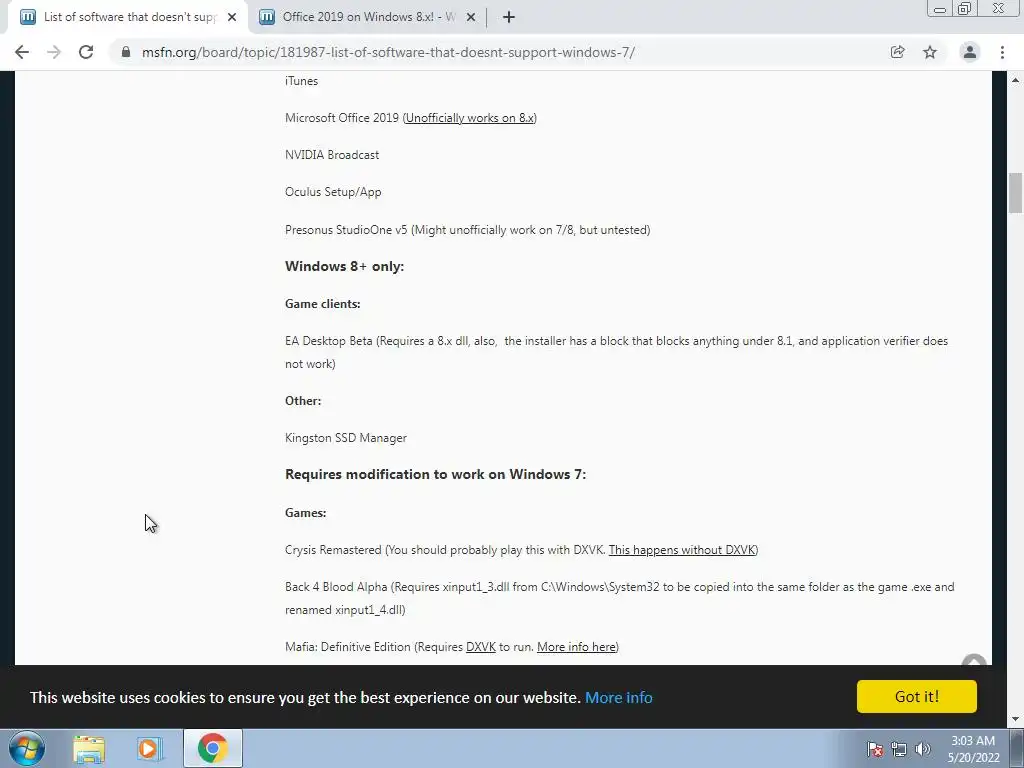The height and width of the screenshot is (768, 1024).
Task: Bookmark this page with star icon
Action: (930, 52)
